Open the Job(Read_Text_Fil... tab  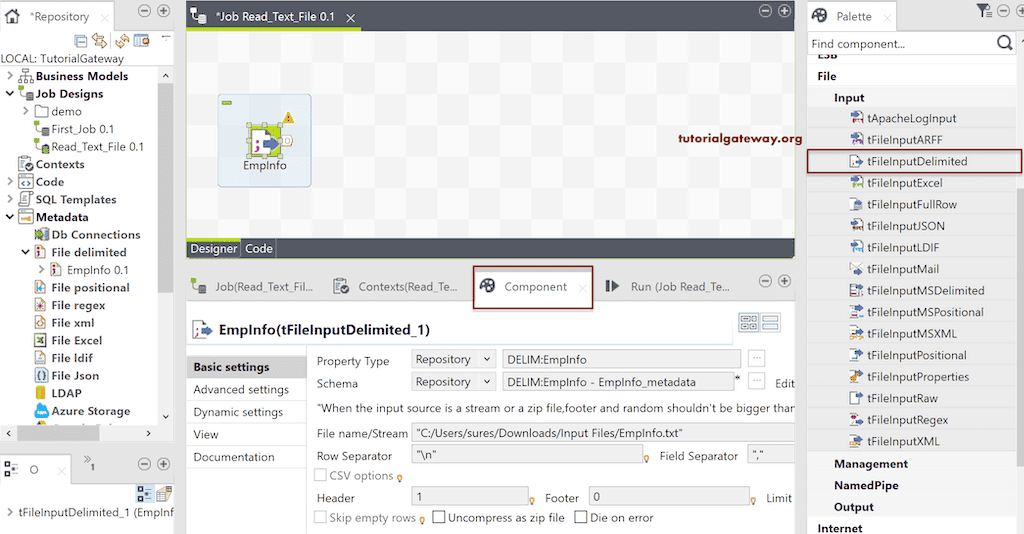click(252, 287)
